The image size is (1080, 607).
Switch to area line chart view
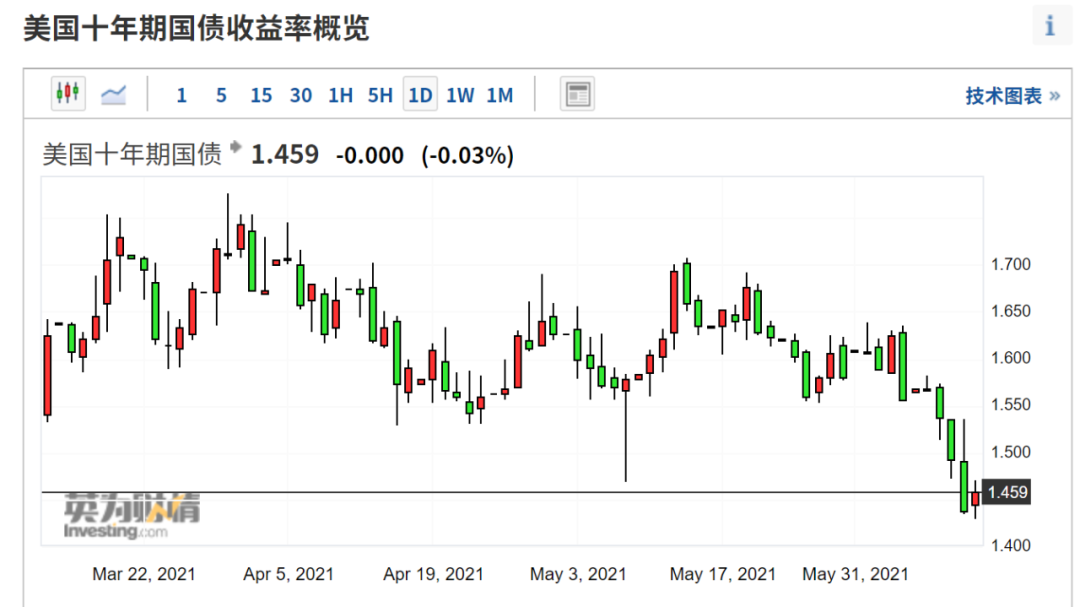coord(114,94)
